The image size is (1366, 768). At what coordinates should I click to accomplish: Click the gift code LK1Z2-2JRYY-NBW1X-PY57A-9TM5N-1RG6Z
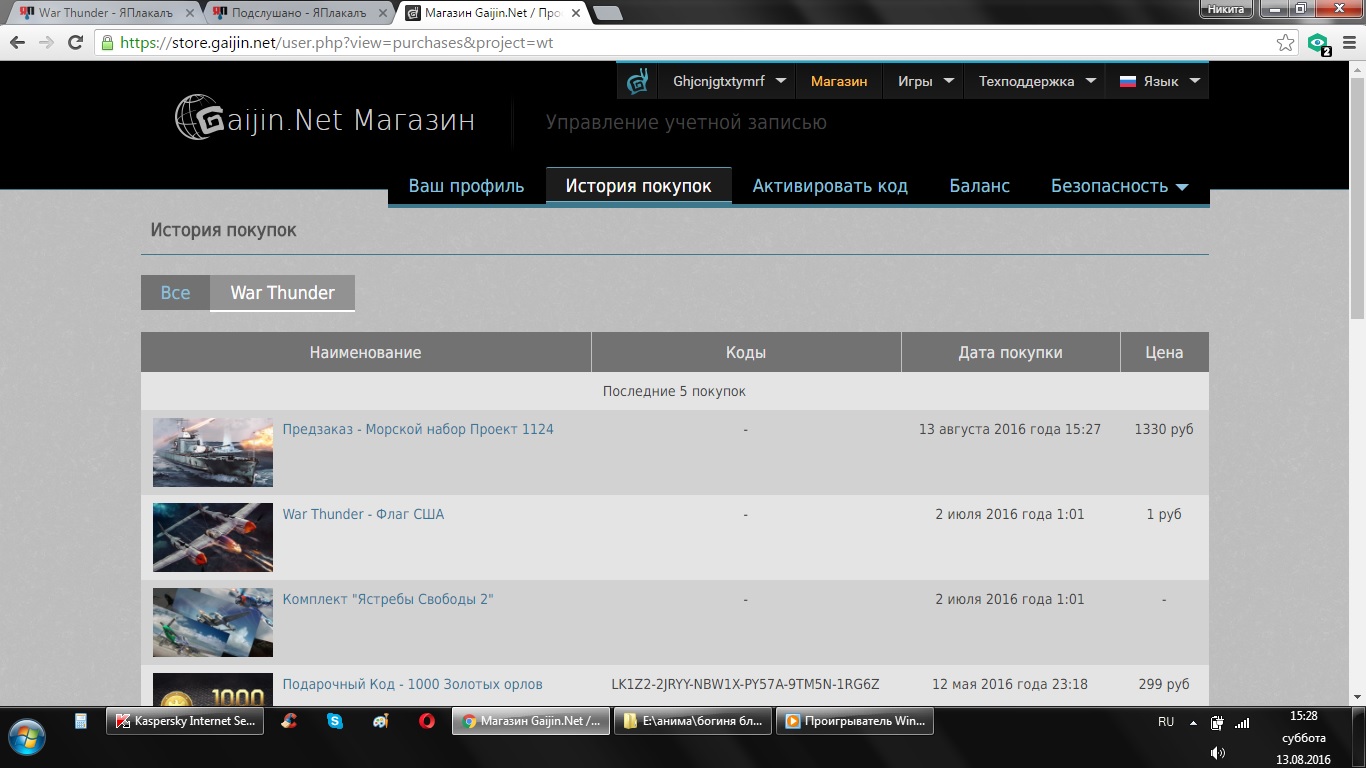point(745,684)
